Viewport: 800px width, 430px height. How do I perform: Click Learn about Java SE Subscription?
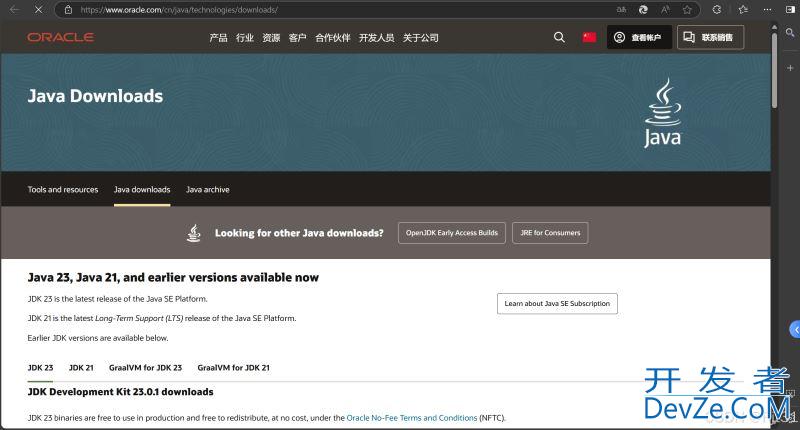[557, 303]
